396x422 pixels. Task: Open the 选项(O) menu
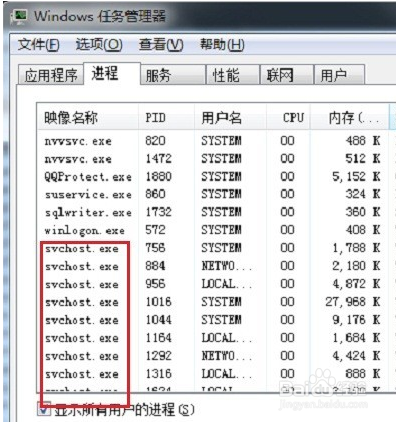click(99, 44)
